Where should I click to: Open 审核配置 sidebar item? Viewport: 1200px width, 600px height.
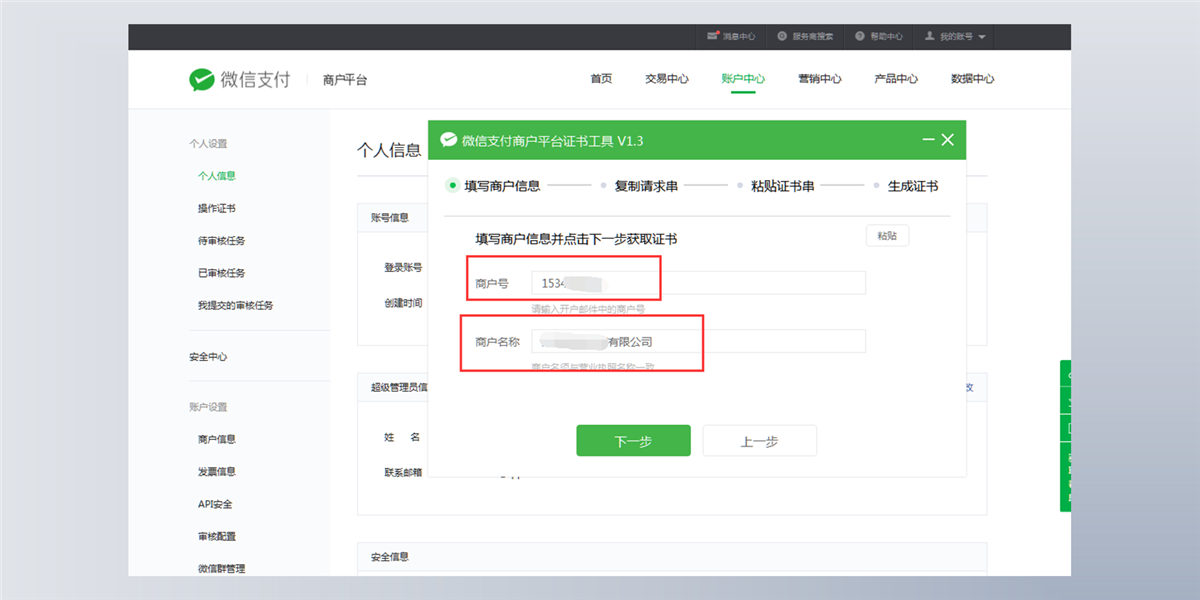[217, 537]
